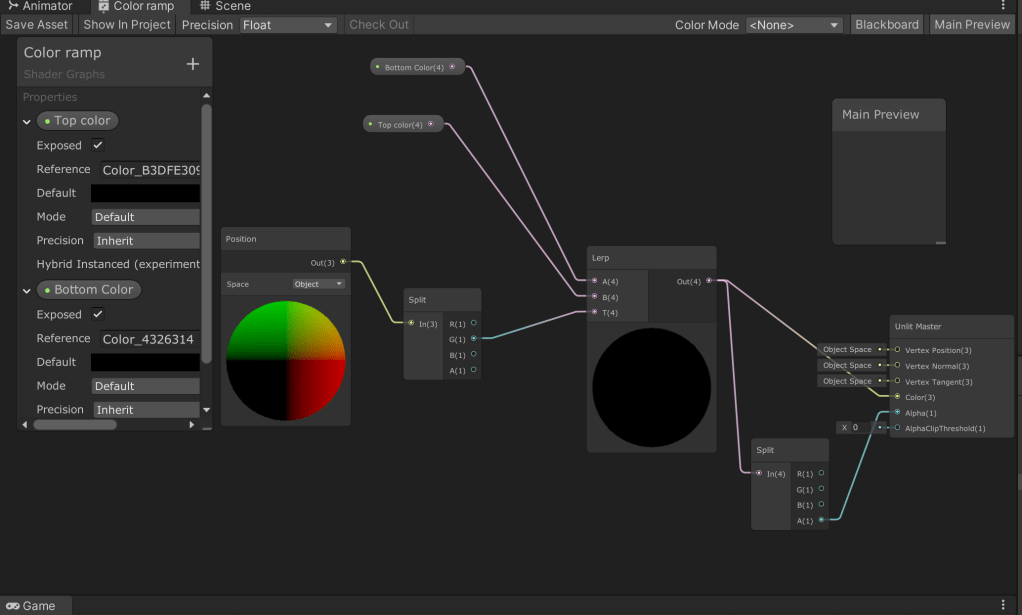Collapse the Top color property
Viewport: 1022px width, 615px height.
[27, 121]
